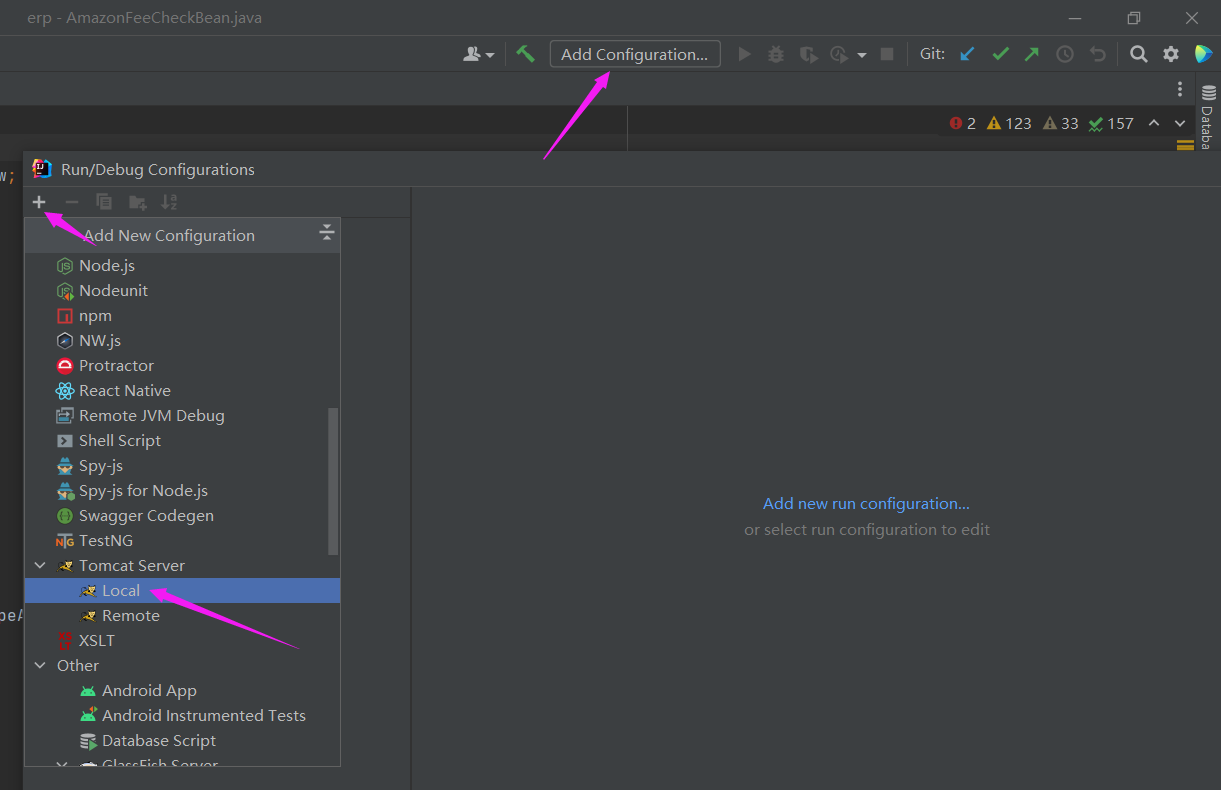Click the Build project hammer icon
Screen dimensions: 1221x790
pos(526,54)
